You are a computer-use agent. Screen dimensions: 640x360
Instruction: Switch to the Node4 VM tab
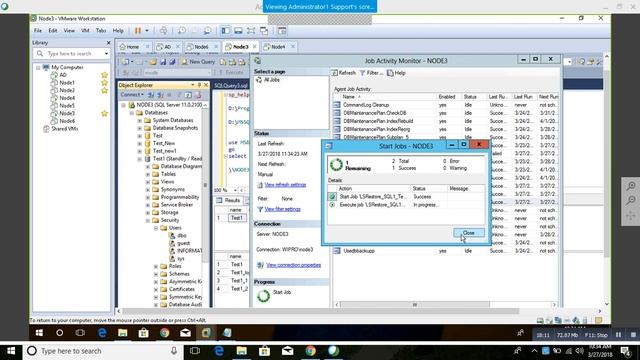coord(278,47)
